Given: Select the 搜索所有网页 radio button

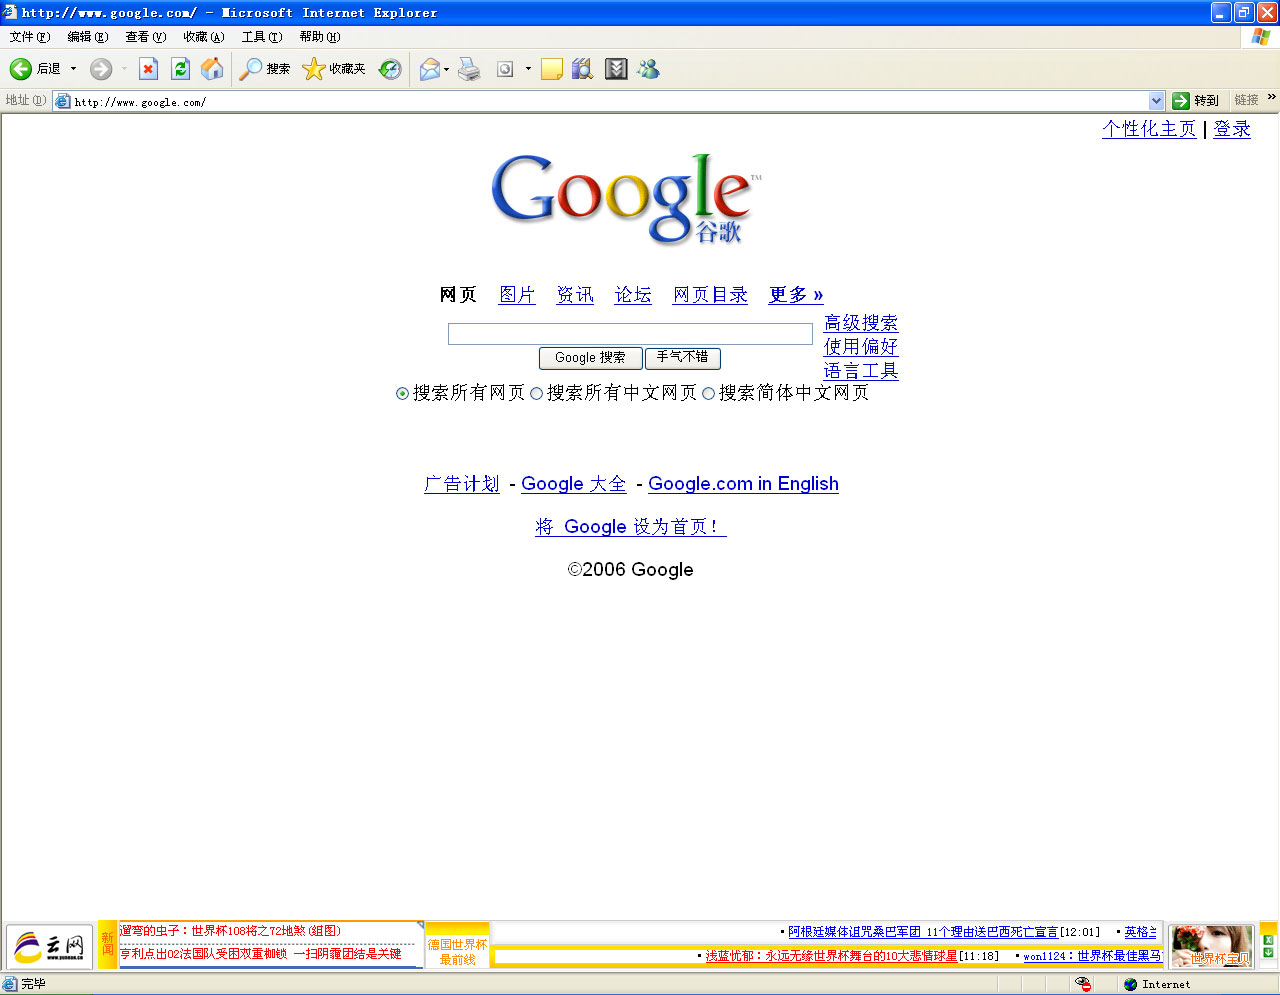Looking at the screenshot, I should click(x=402, y=394).
